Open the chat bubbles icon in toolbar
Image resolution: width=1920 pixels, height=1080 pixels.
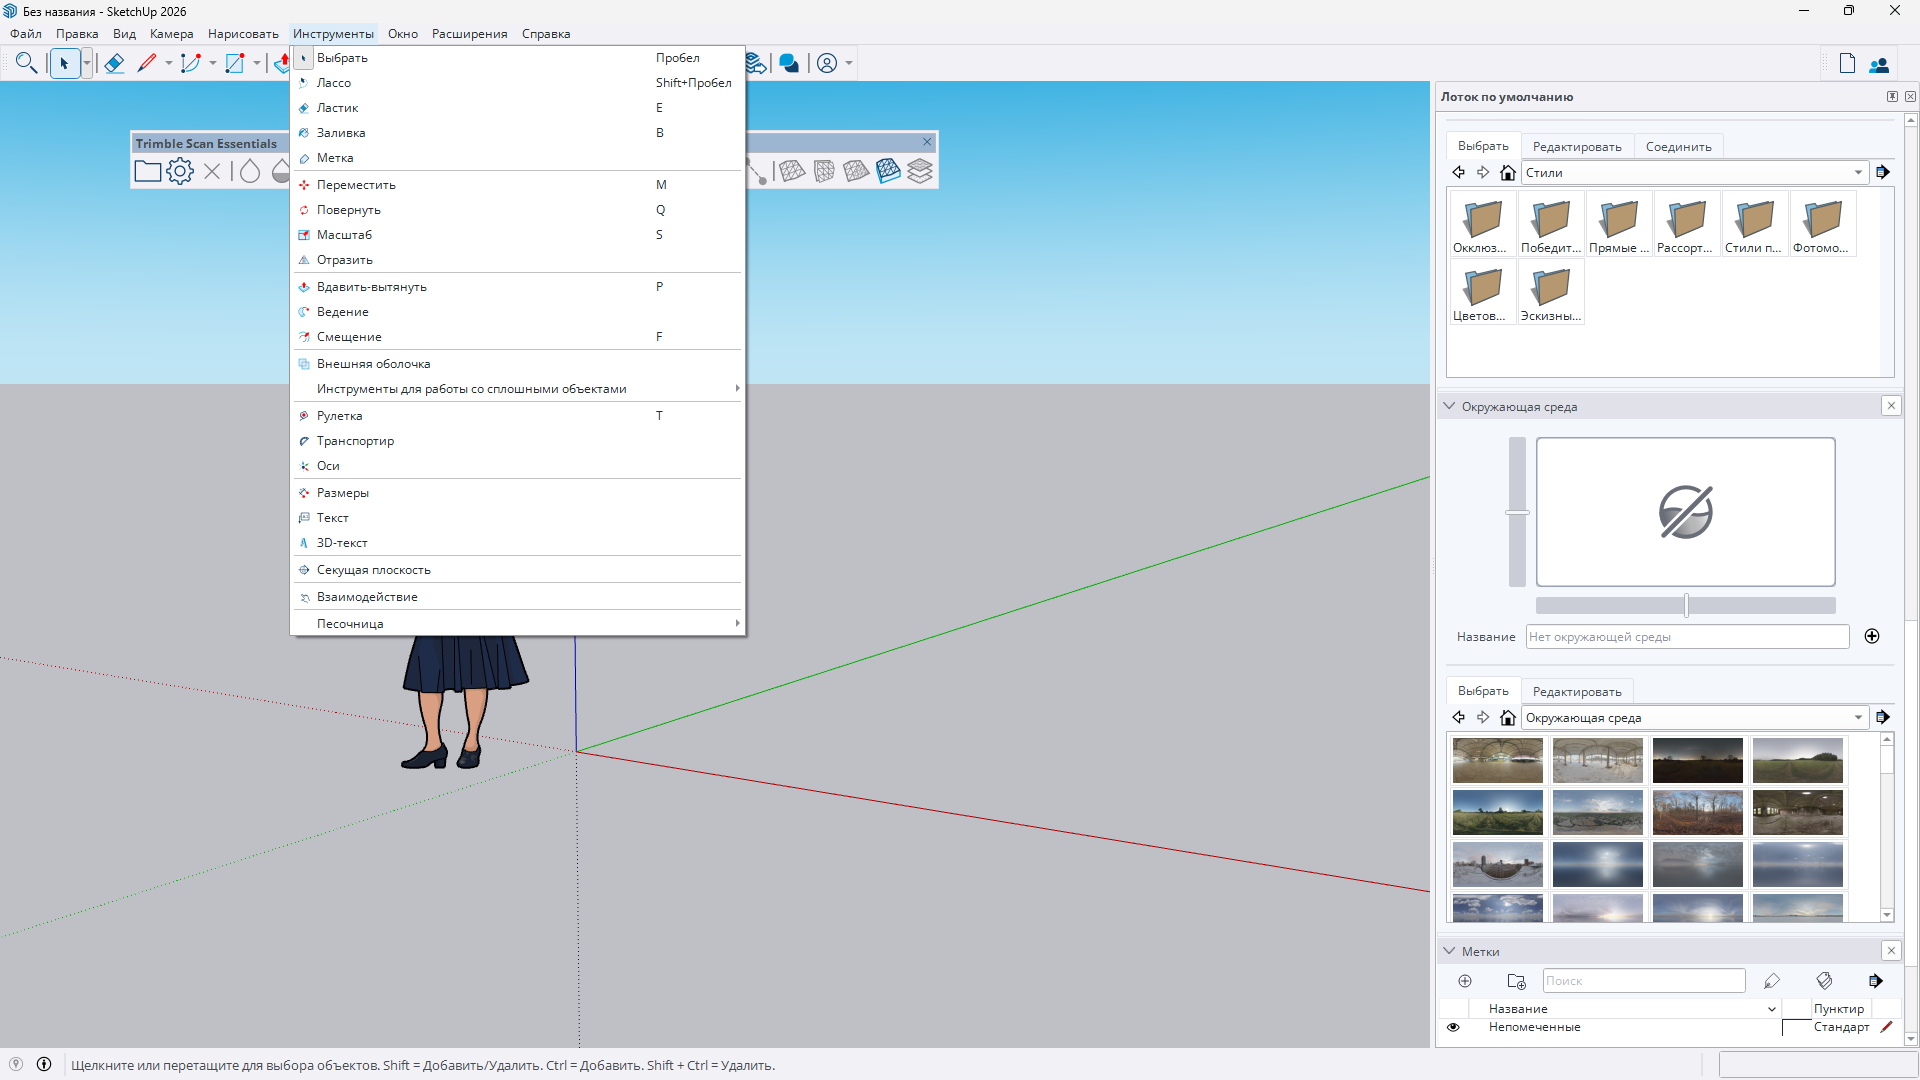pos(789,63)
